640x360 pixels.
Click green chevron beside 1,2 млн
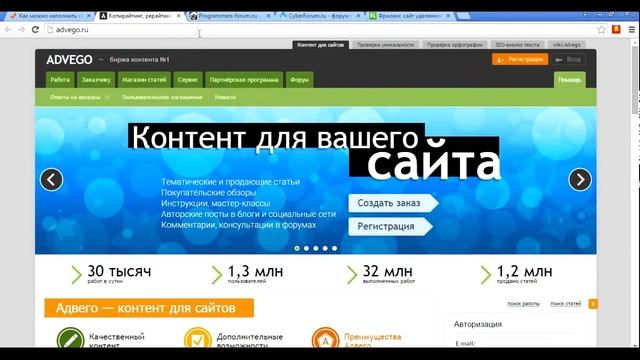click(x=486, y=275)
